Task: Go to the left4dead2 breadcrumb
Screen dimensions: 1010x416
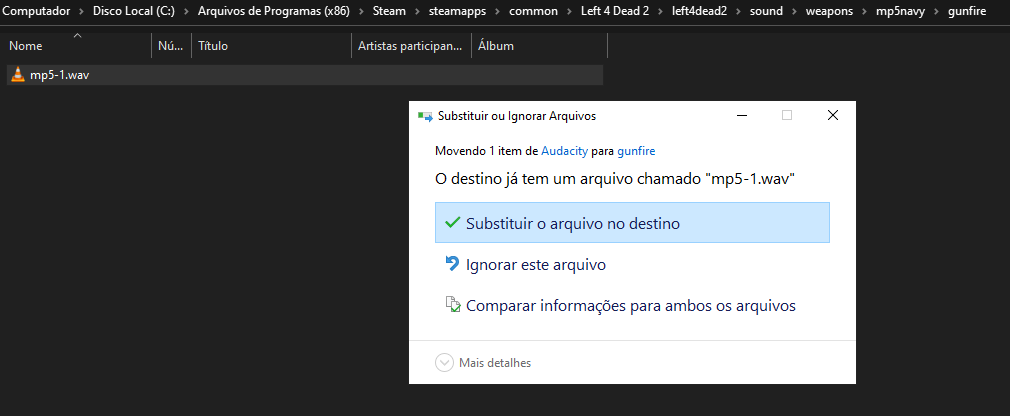Action: pos(700,11)
